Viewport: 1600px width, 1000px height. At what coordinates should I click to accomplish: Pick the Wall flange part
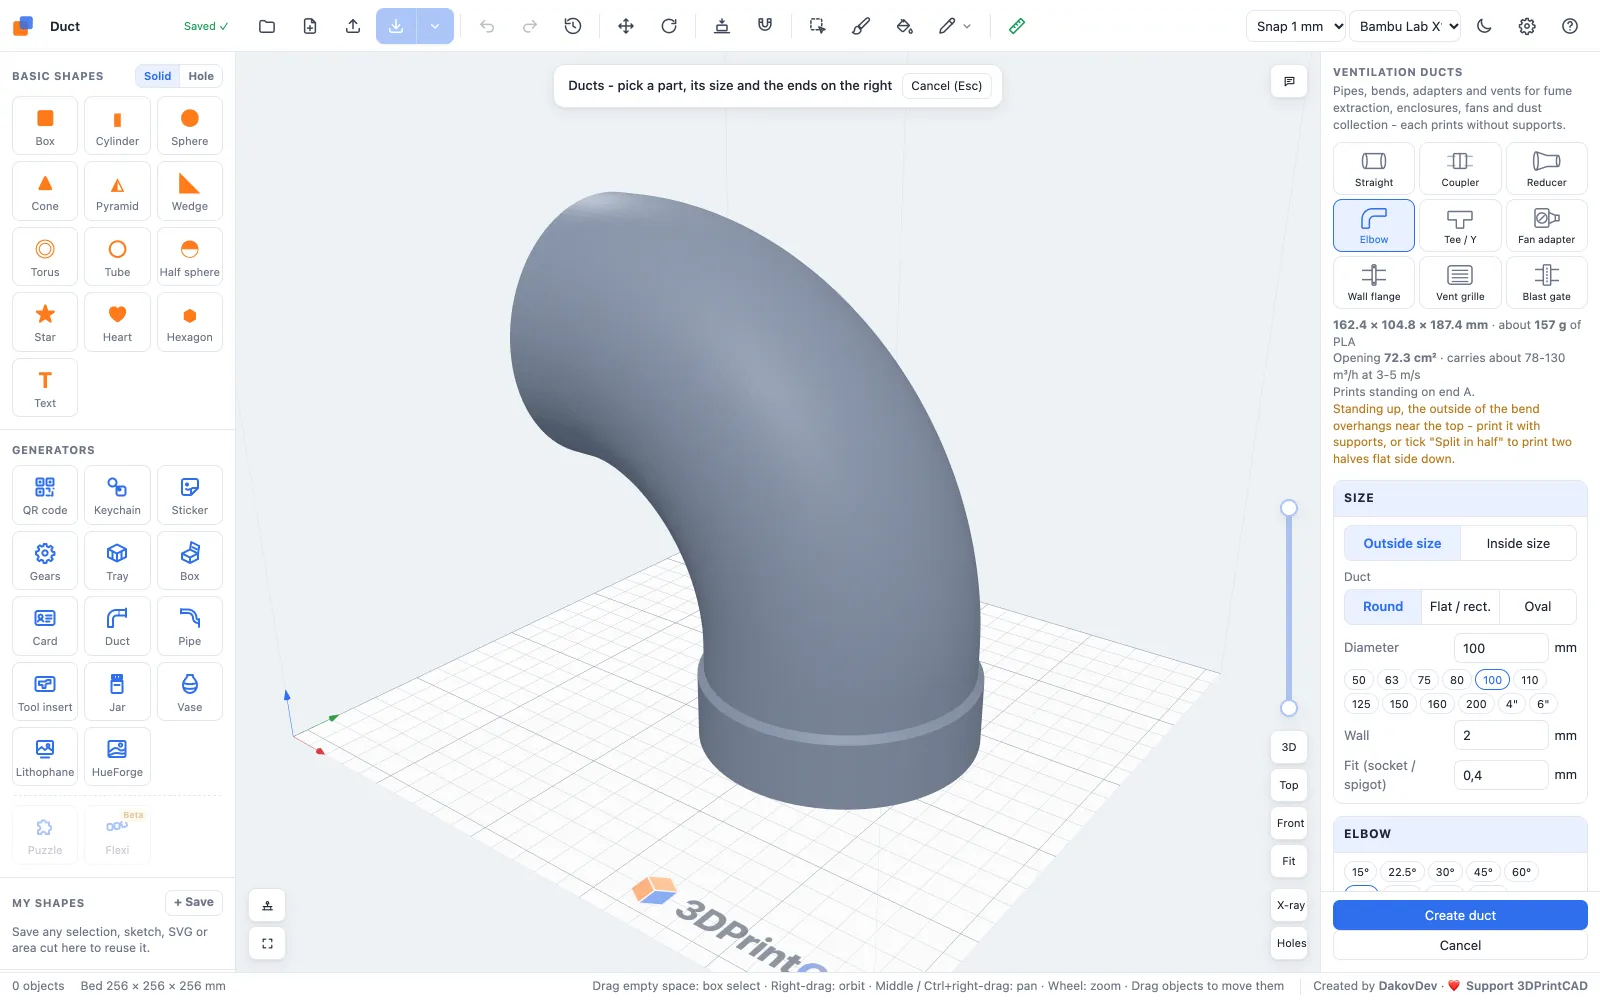pos(1373,282)
